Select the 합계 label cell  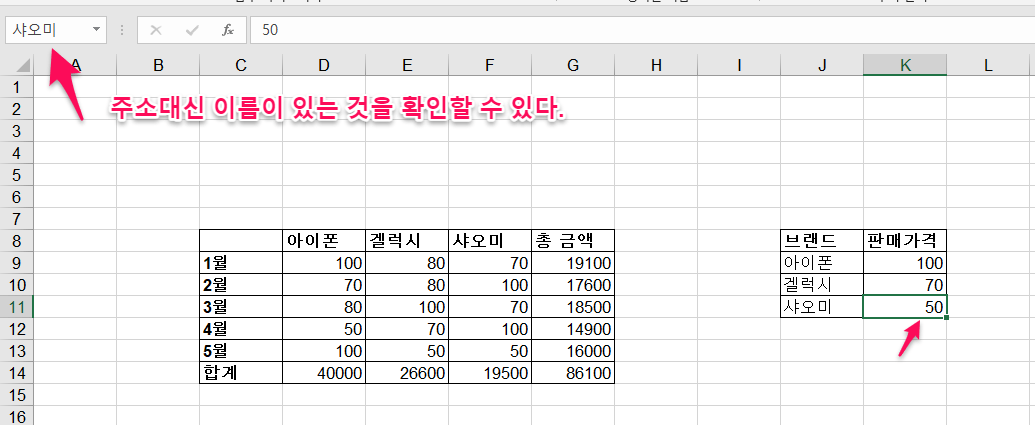tap(241, 373)
